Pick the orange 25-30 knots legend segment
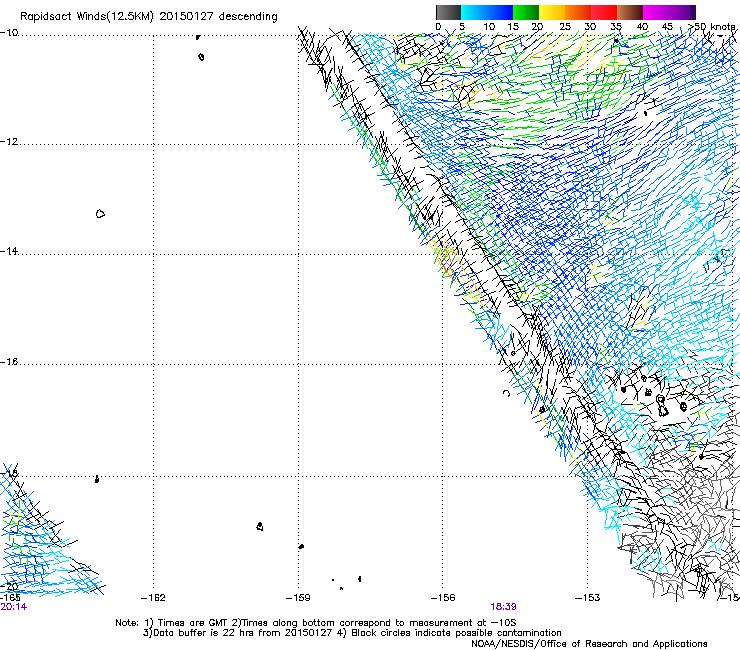Viewport: 740px width, 650px height. point(578,12)
